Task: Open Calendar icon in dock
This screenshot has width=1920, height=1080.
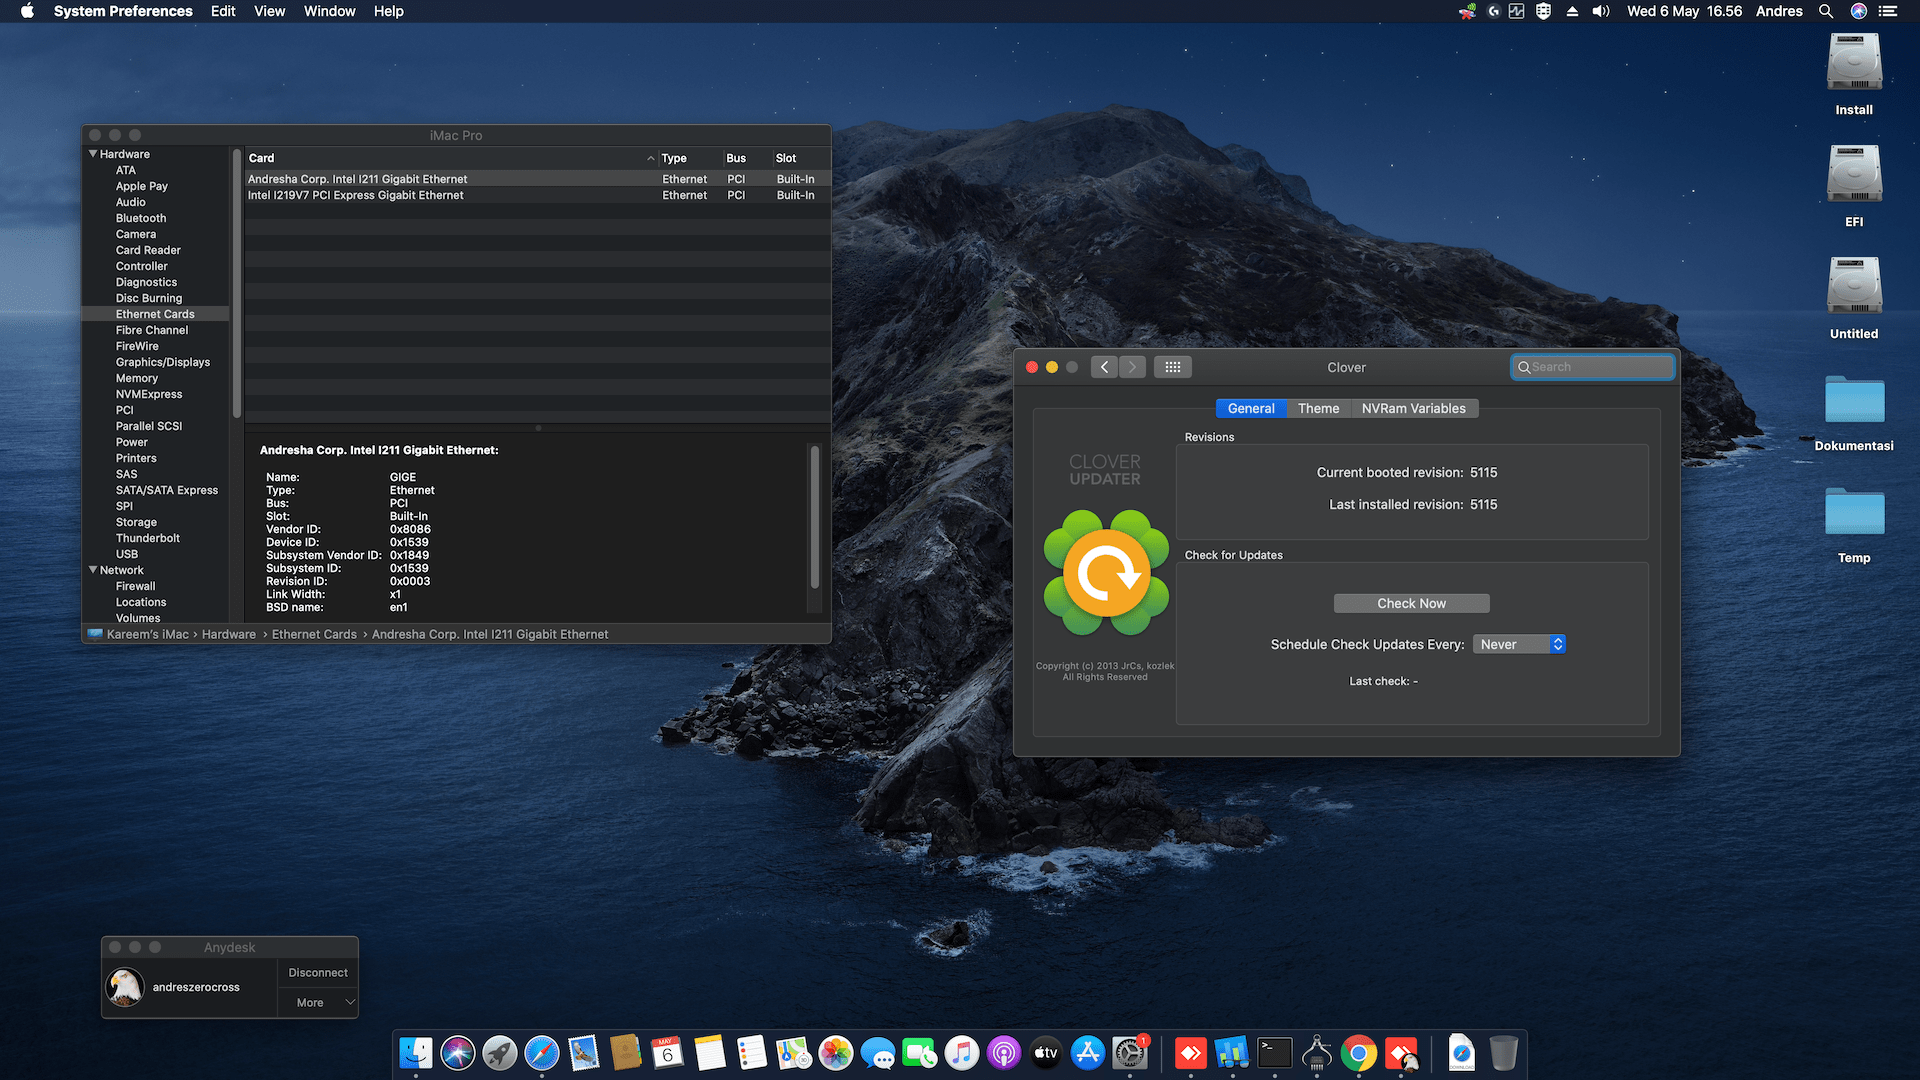Action: (x=668, y=1053)
